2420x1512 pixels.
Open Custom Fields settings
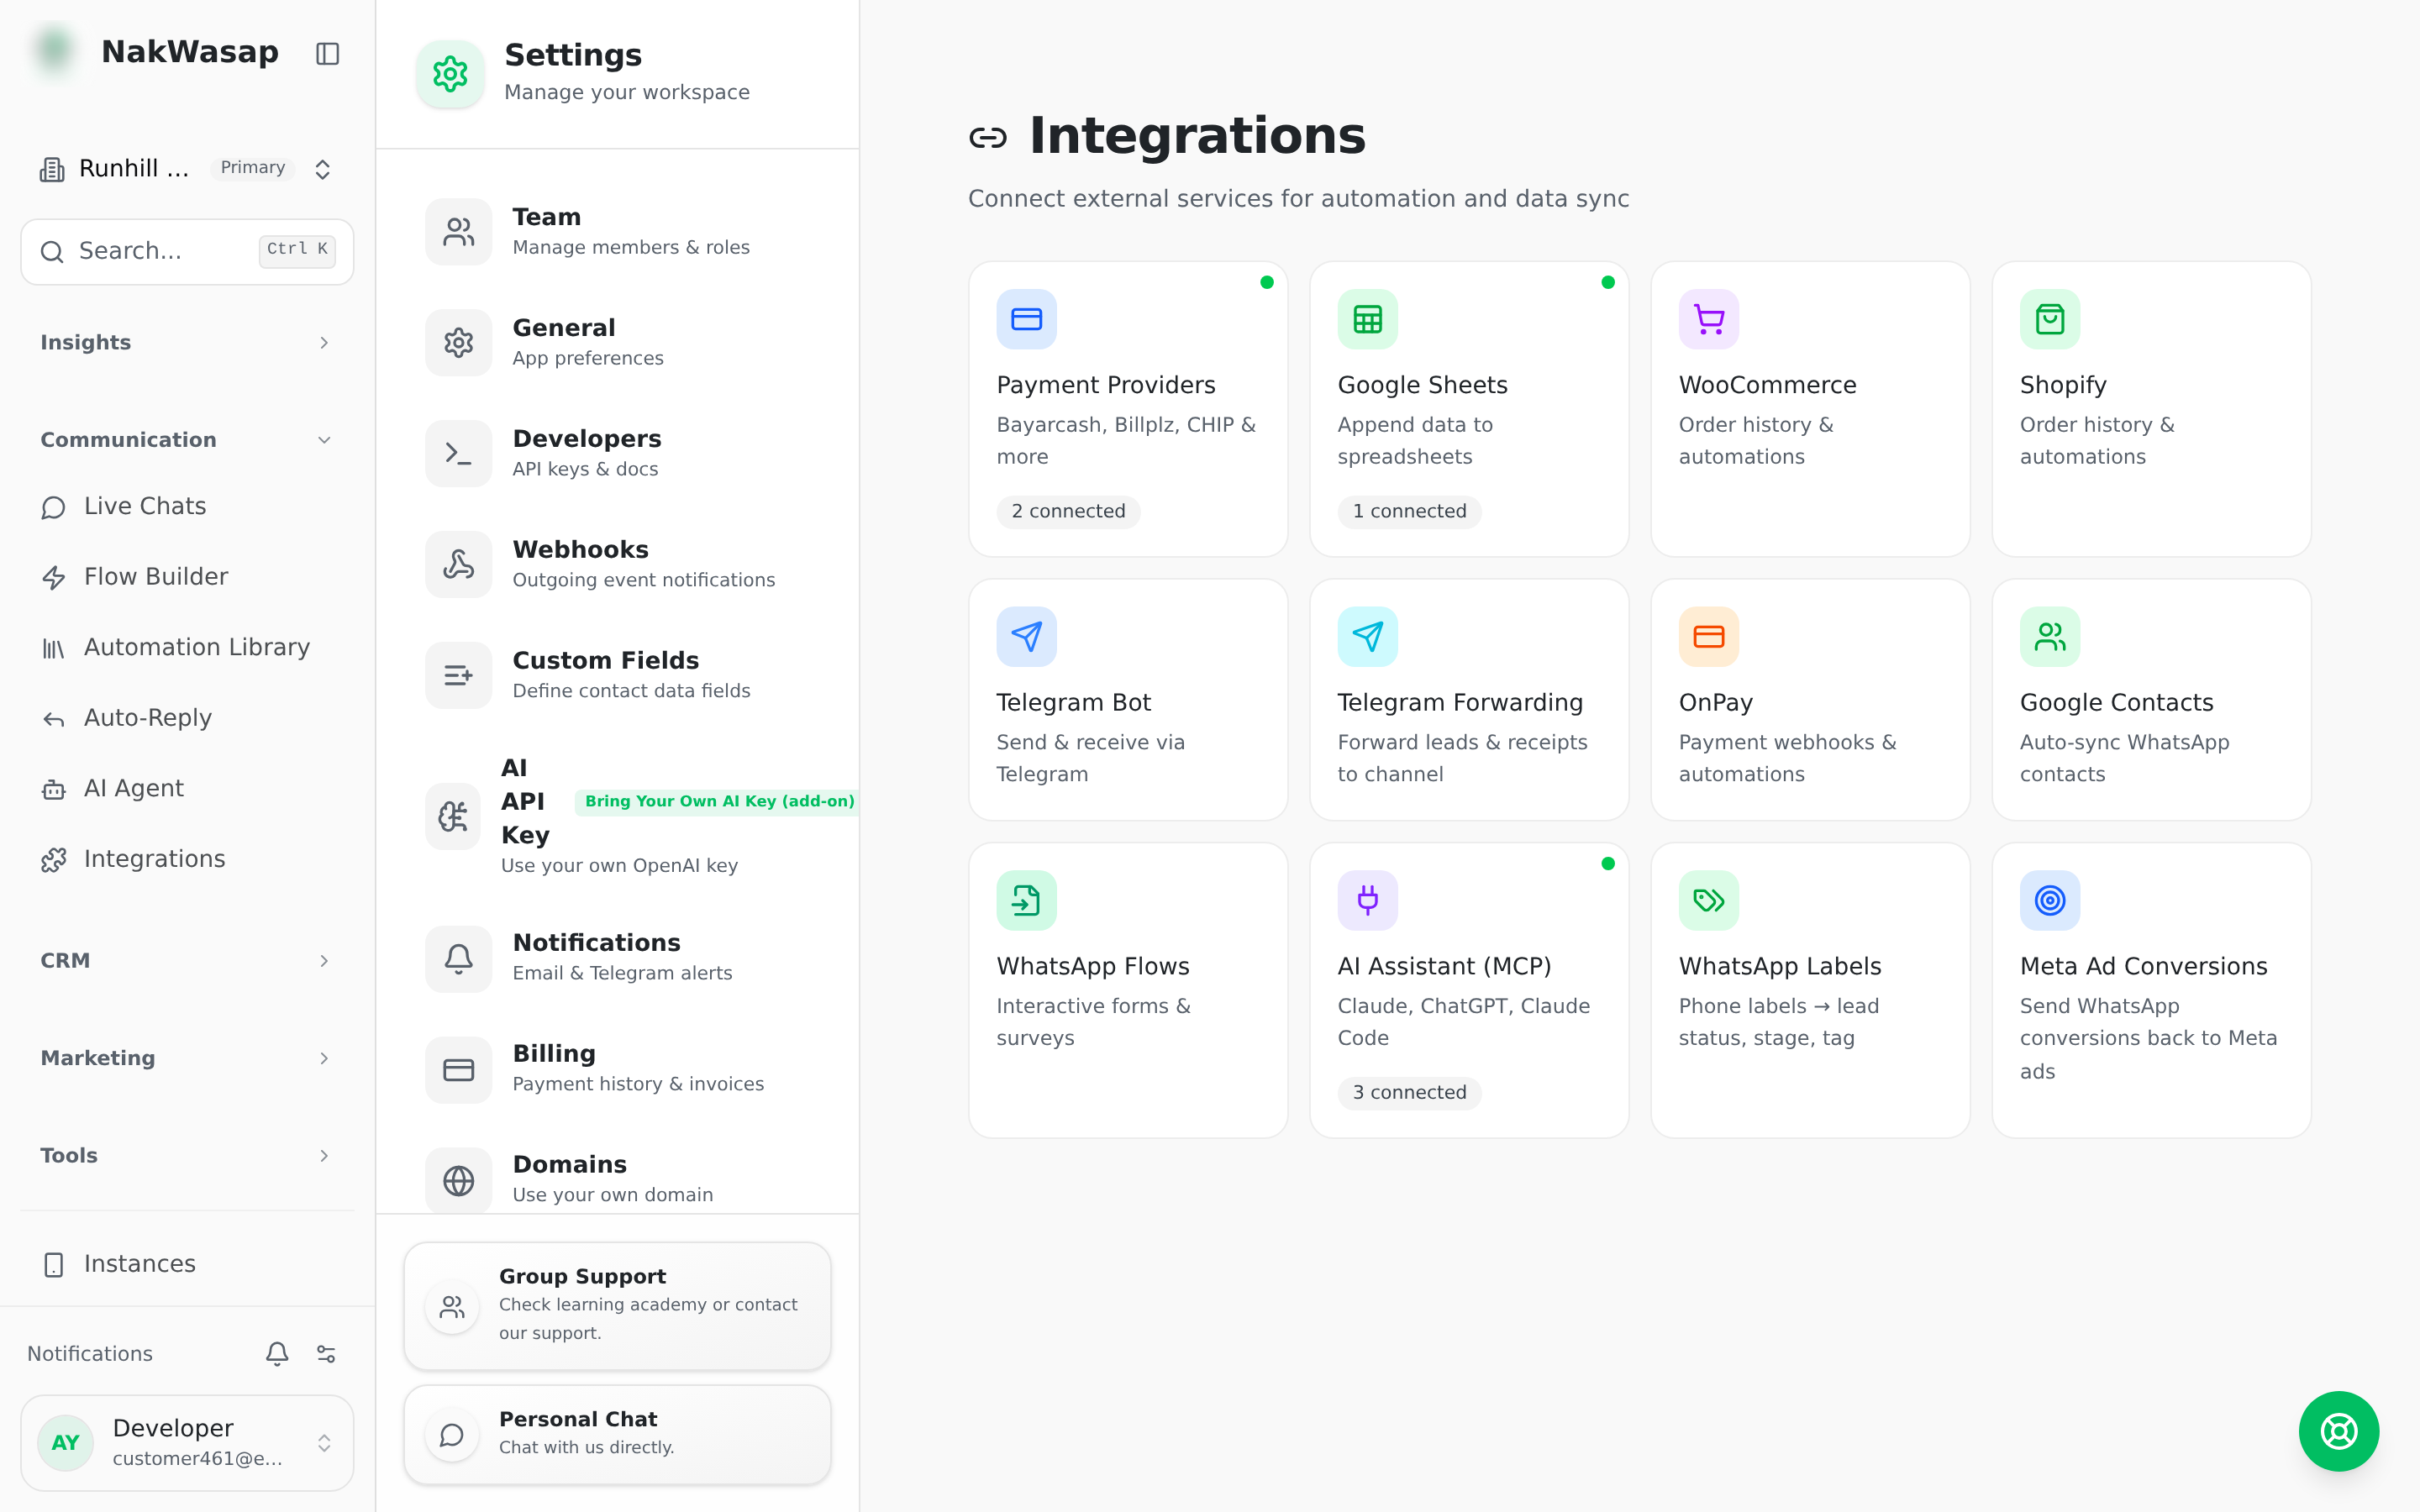(618, 675)
